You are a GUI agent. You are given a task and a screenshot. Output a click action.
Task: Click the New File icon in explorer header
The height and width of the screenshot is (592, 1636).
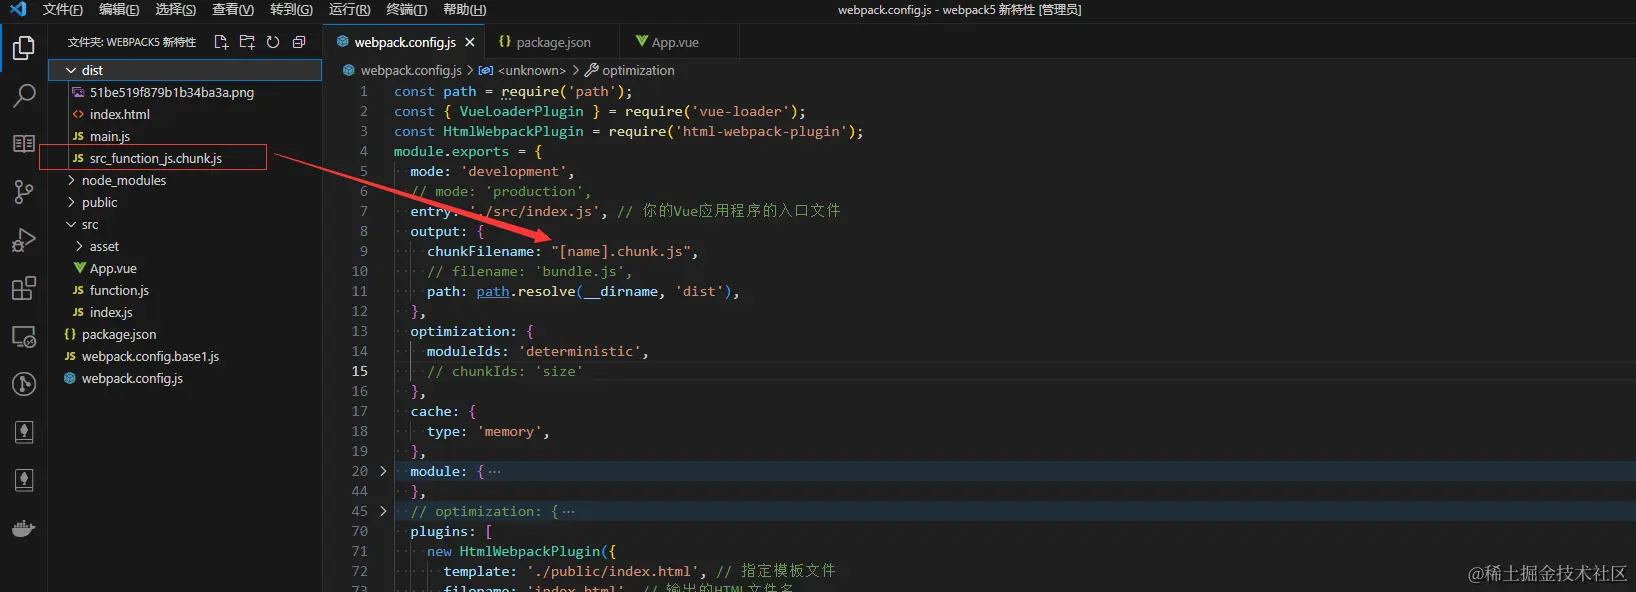pyautogui.click(x=221, y=42)
